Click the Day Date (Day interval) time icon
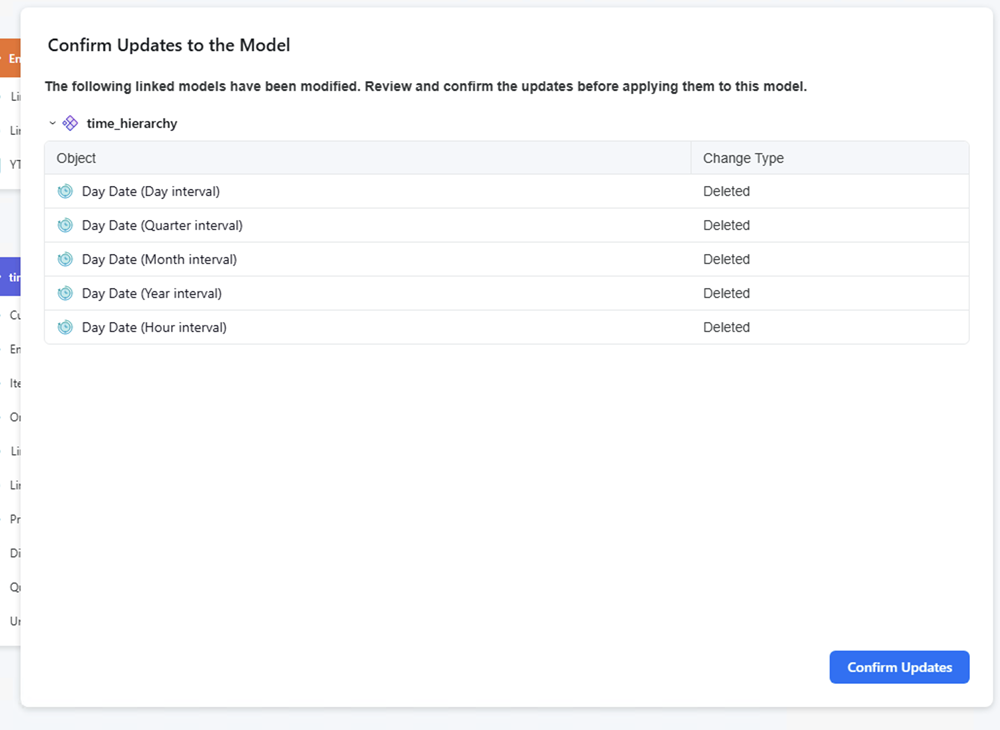Viewport: 1000px width, 730px height. (65, 191)
